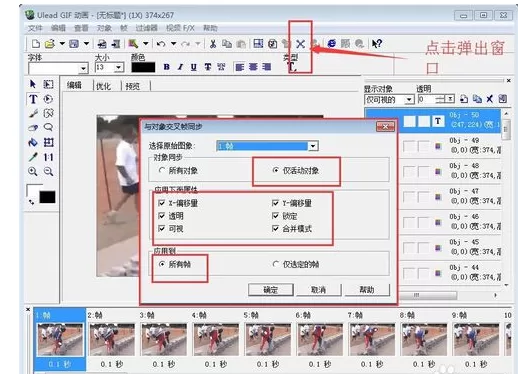Click delete X icon in object panel
The height and width of the screenshot is (374, 518).
point(489,99)
